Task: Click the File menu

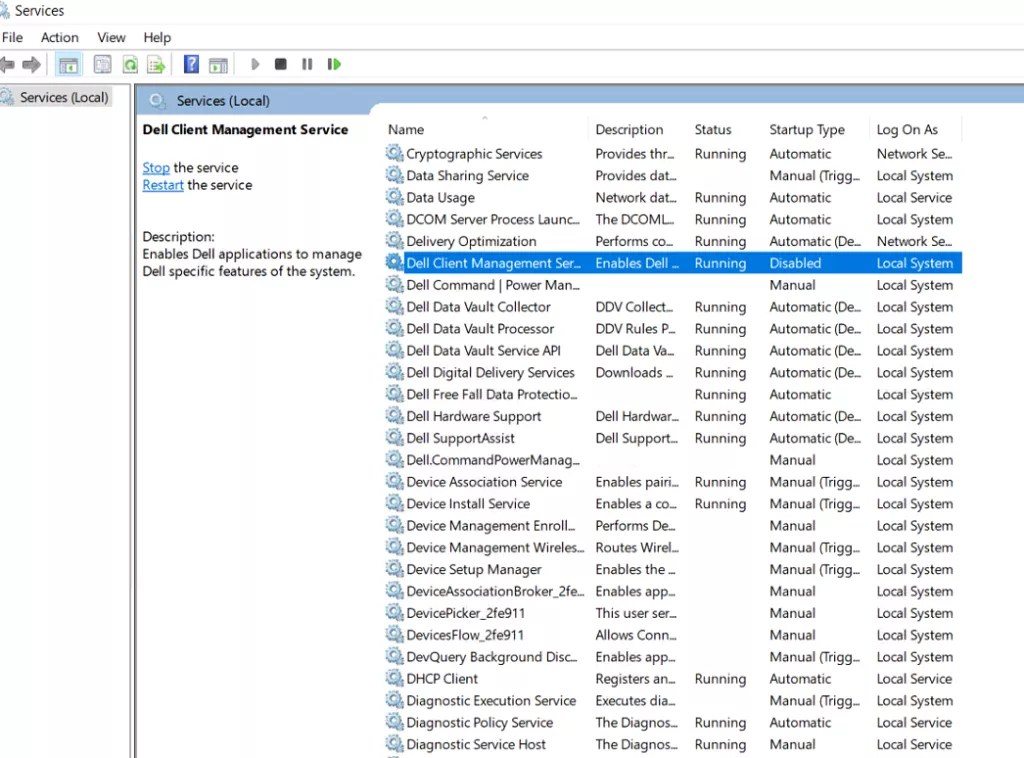Action: [x=12, y=37]
